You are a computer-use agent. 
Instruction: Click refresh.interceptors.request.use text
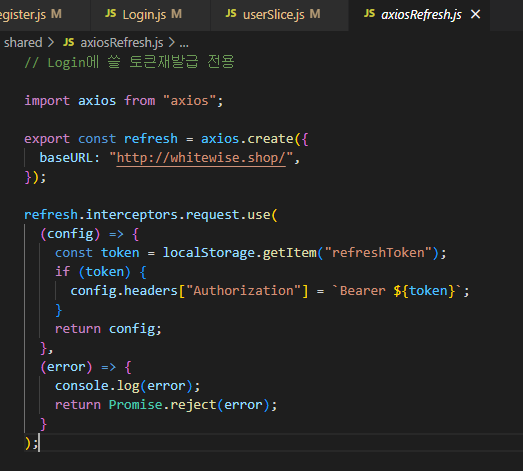point(147,215)
